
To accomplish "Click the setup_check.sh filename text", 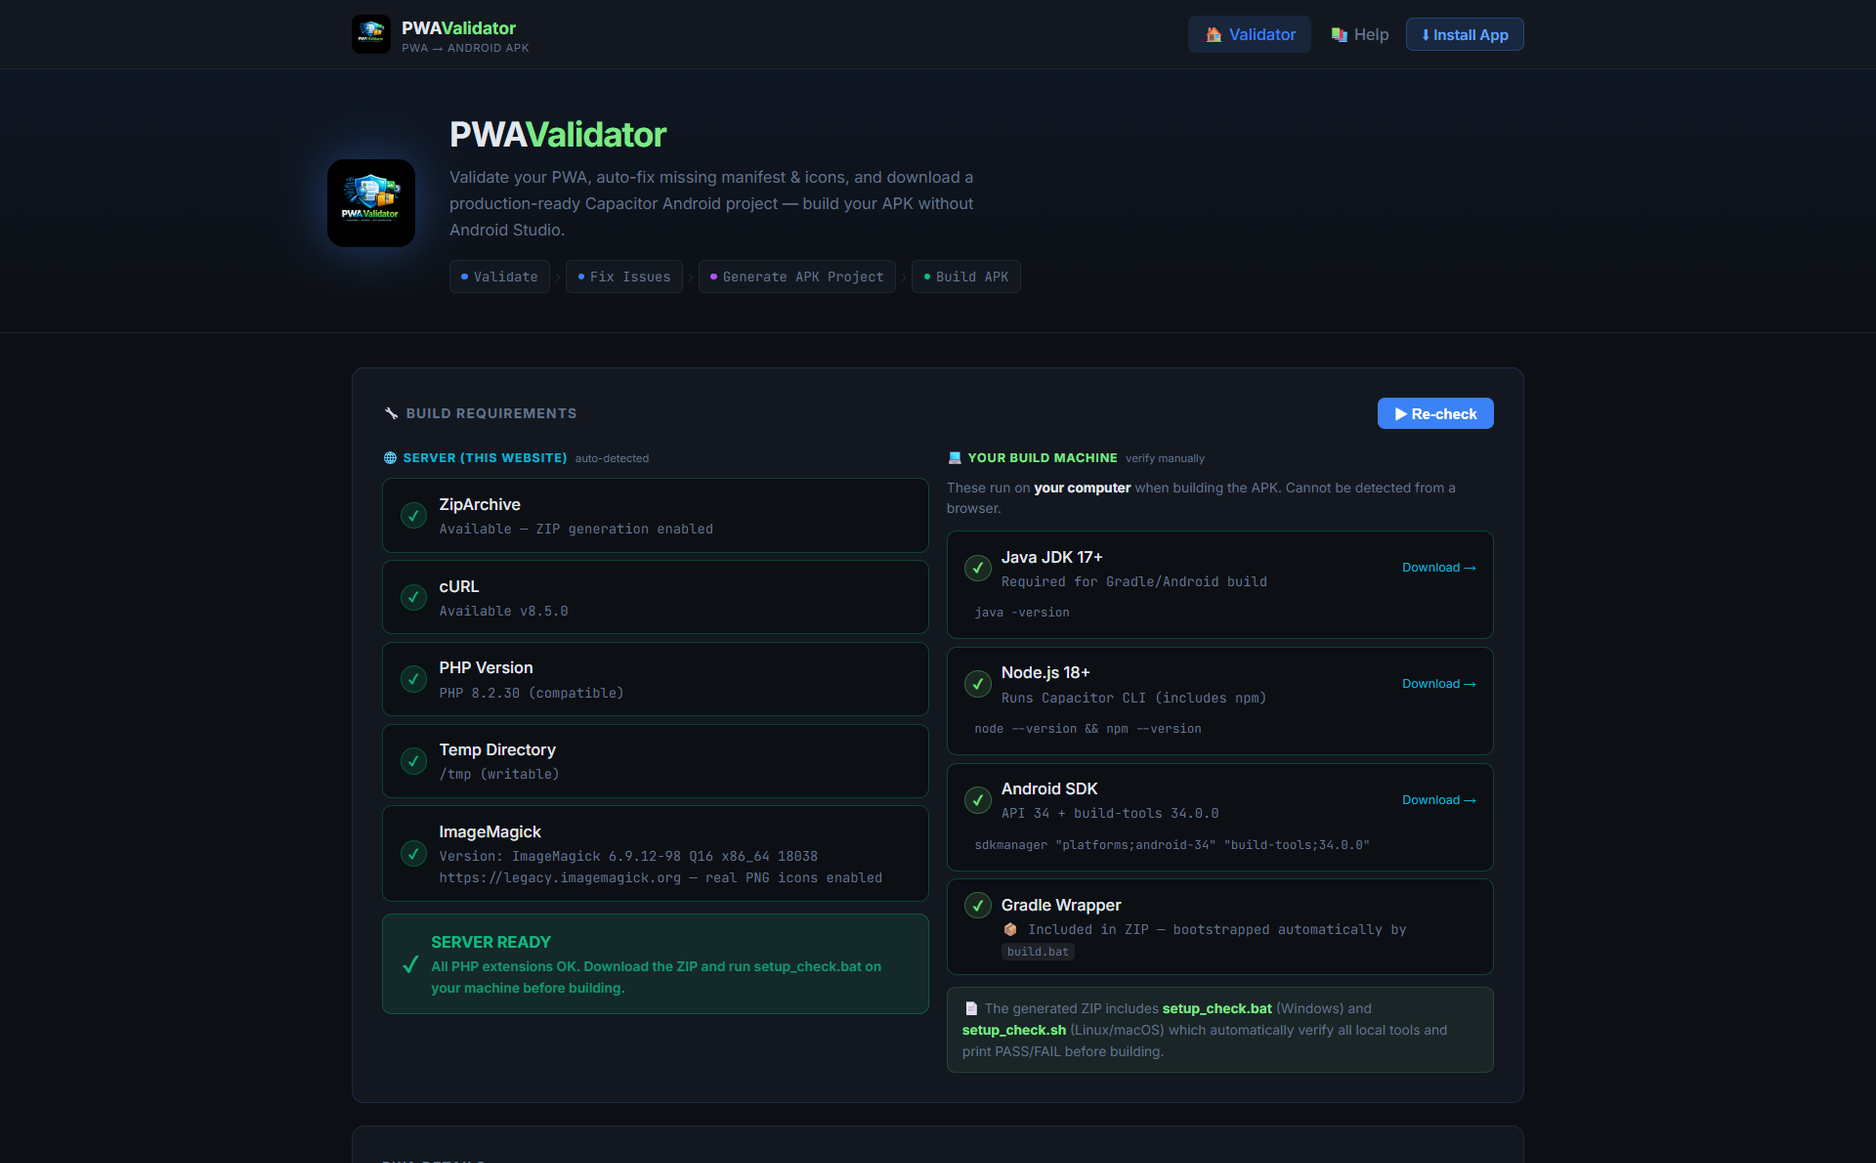I will [1013, 1030].
